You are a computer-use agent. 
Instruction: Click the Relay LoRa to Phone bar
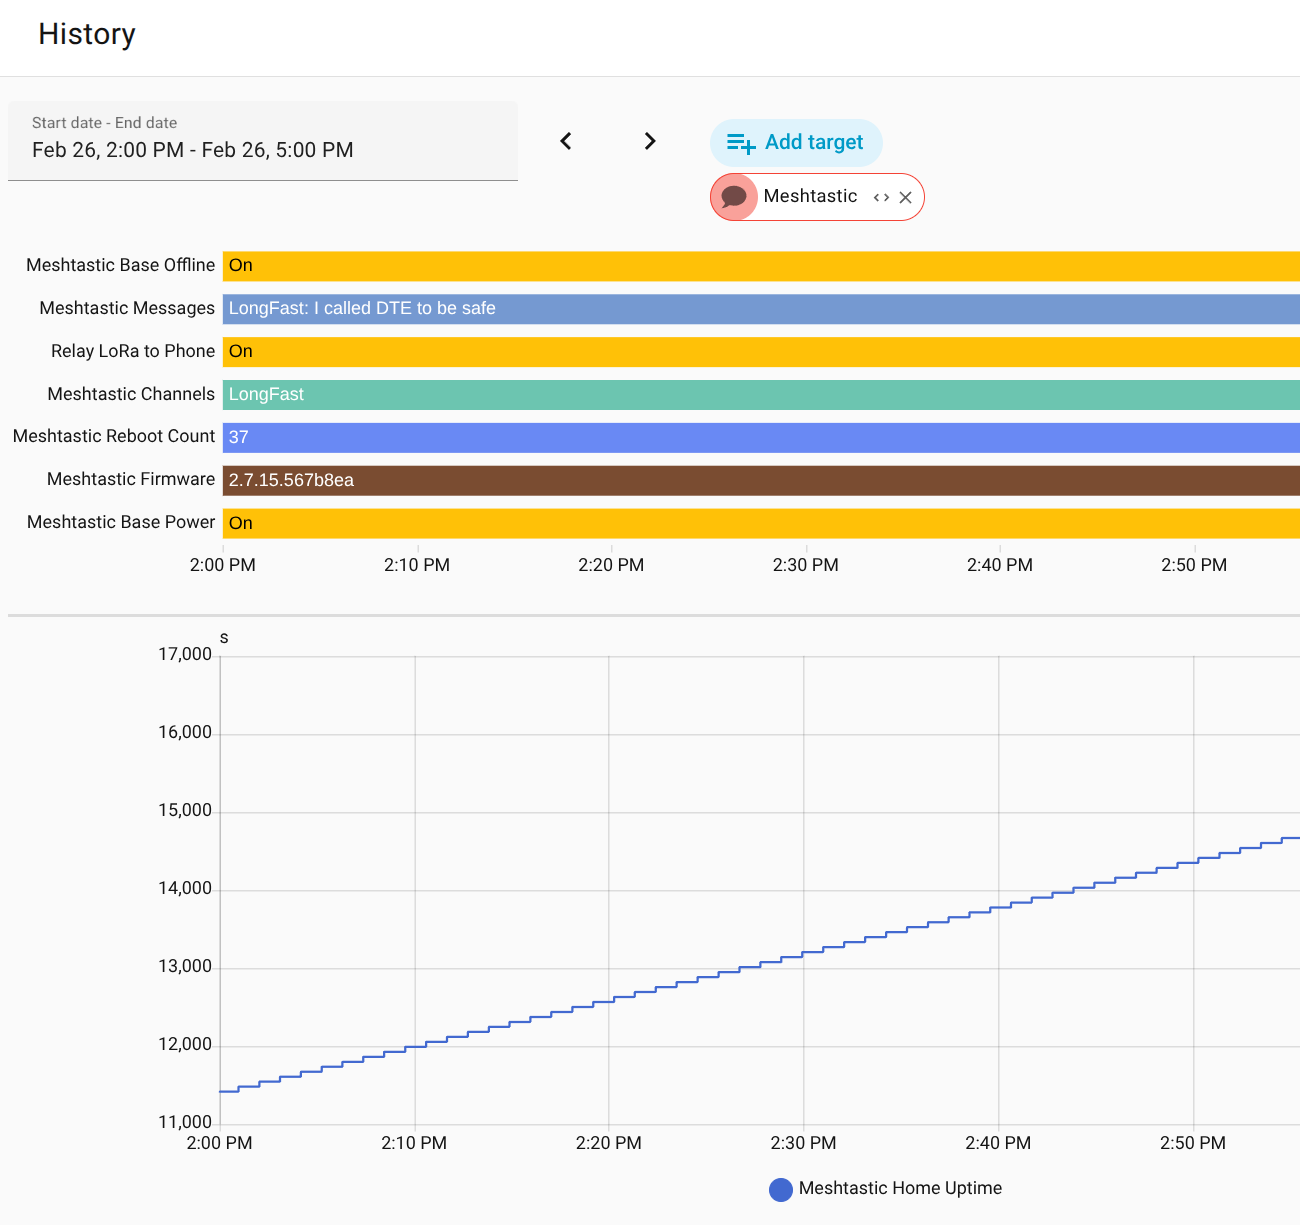(760, 352)
